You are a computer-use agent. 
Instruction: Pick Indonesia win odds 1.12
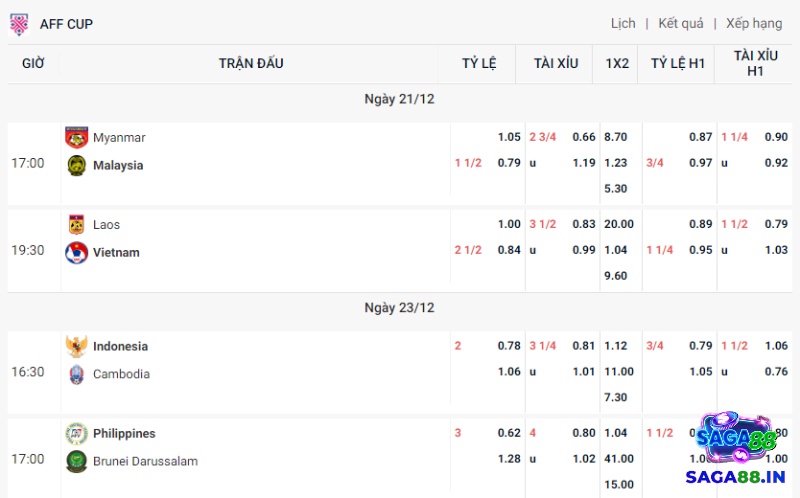coord(616,346)
